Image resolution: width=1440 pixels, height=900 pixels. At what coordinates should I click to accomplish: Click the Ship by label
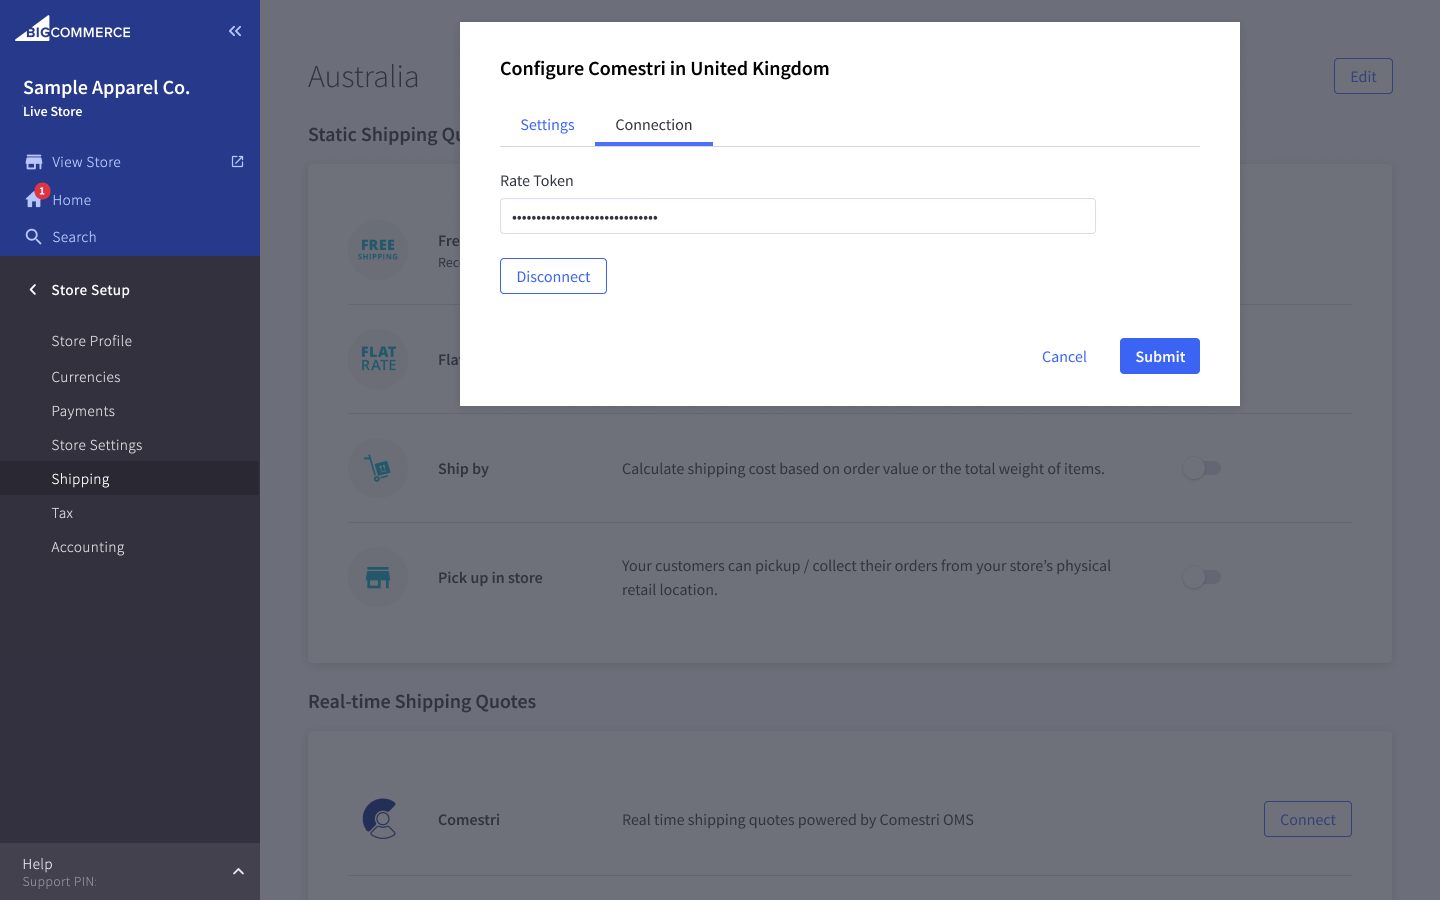pos(463,468)
